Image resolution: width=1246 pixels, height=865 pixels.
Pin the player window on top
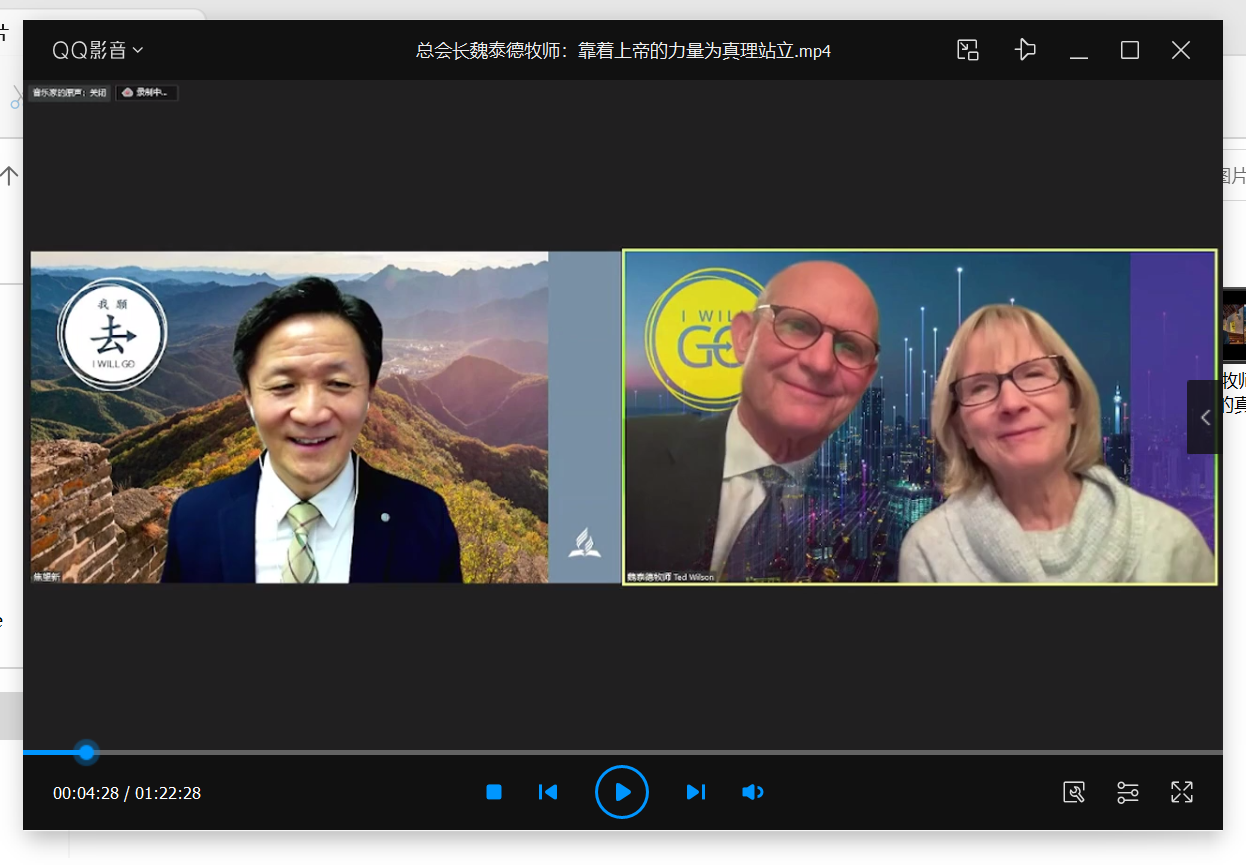tap(1025, 50)
